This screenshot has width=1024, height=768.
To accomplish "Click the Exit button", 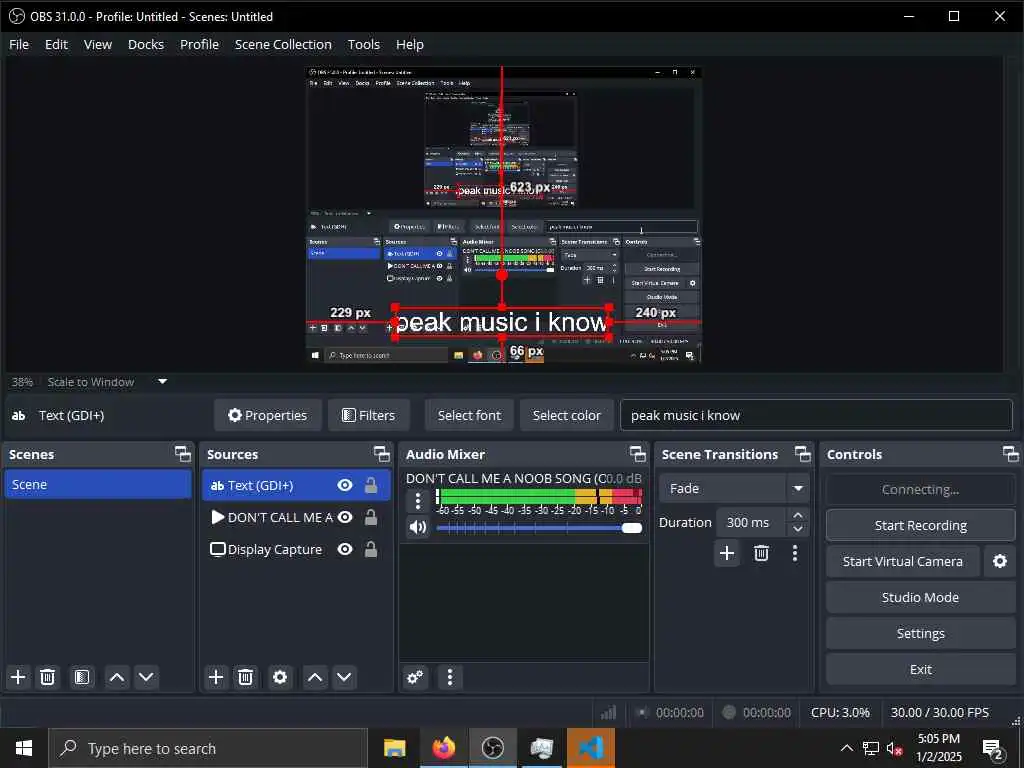I will [921, 669].
